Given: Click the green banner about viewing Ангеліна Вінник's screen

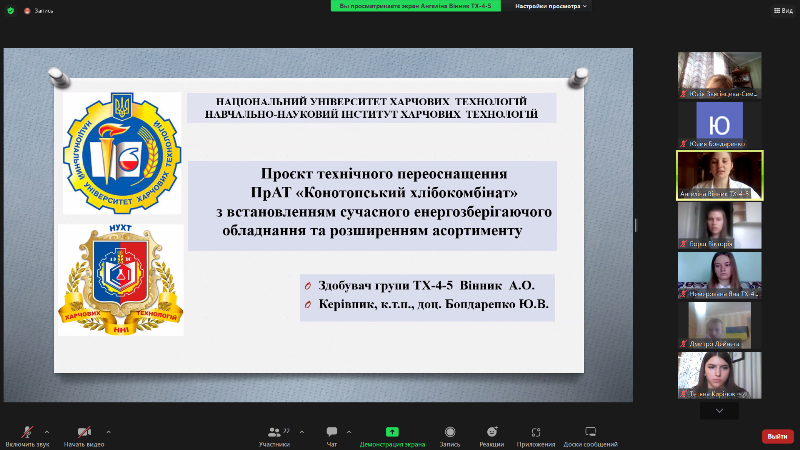Looking at the screenshot, I should [415, 6].
